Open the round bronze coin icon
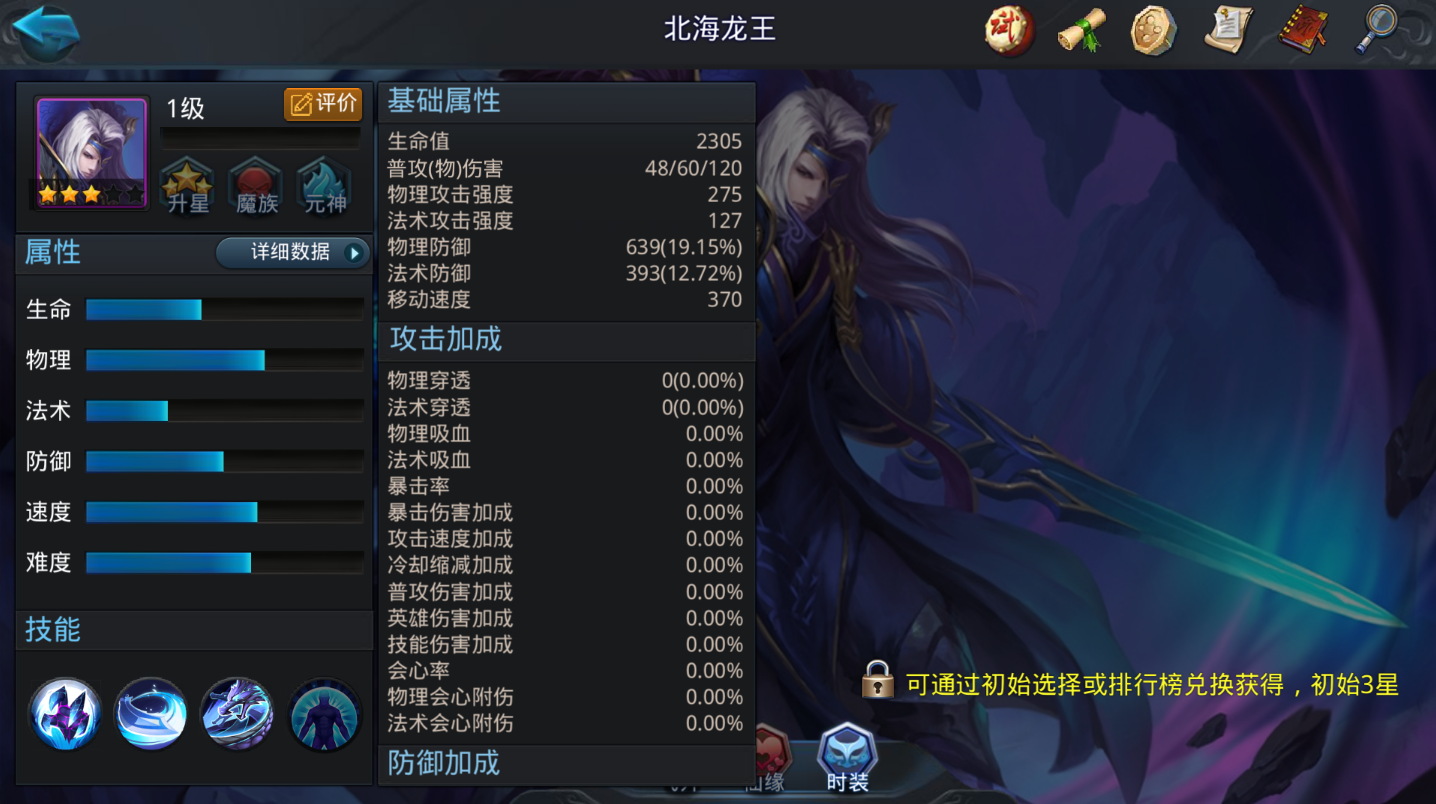The image size is (1436, 804). [x=1153, y=30]
